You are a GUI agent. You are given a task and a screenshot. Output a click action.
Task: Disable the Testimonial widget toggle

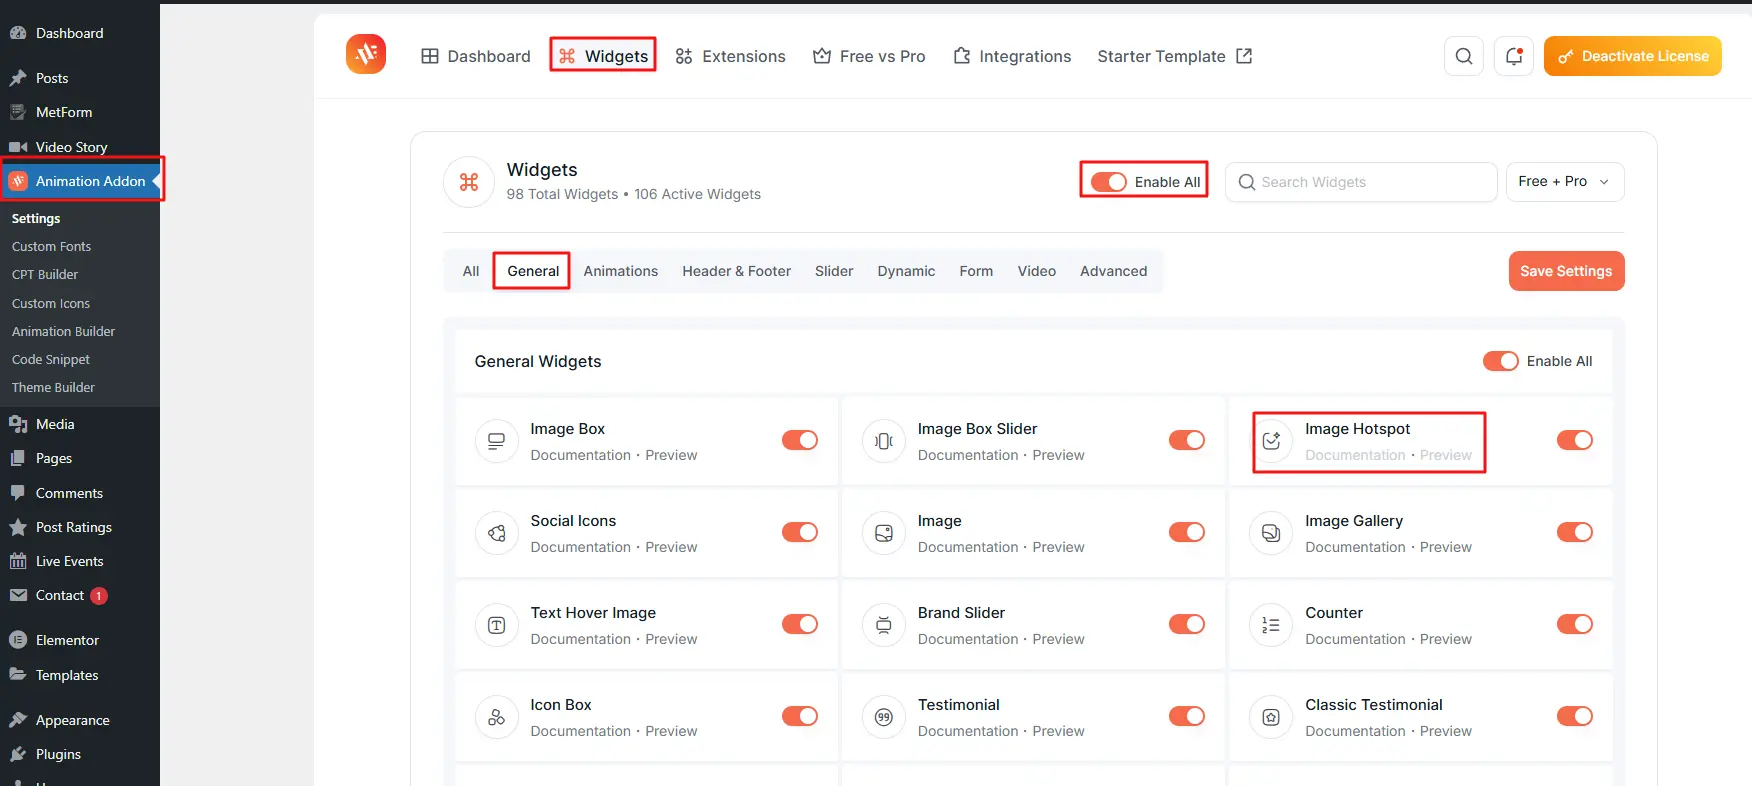(x=1187, y=716)
